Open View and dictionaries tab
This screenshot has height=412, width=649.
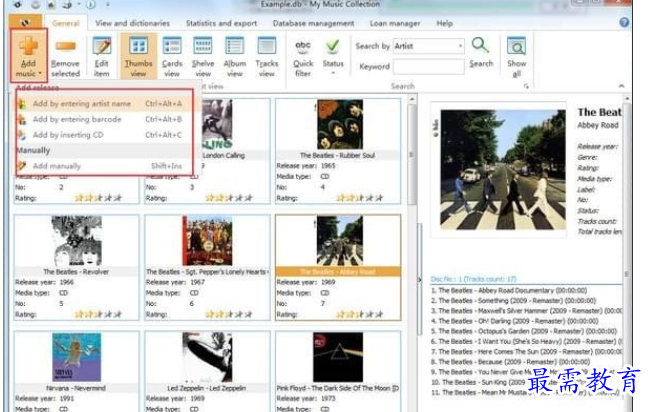coord(132,23)
